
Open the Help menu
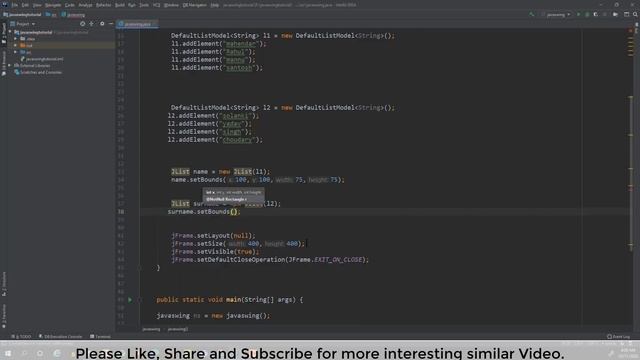pyautogui.click(x=215, y=5)
